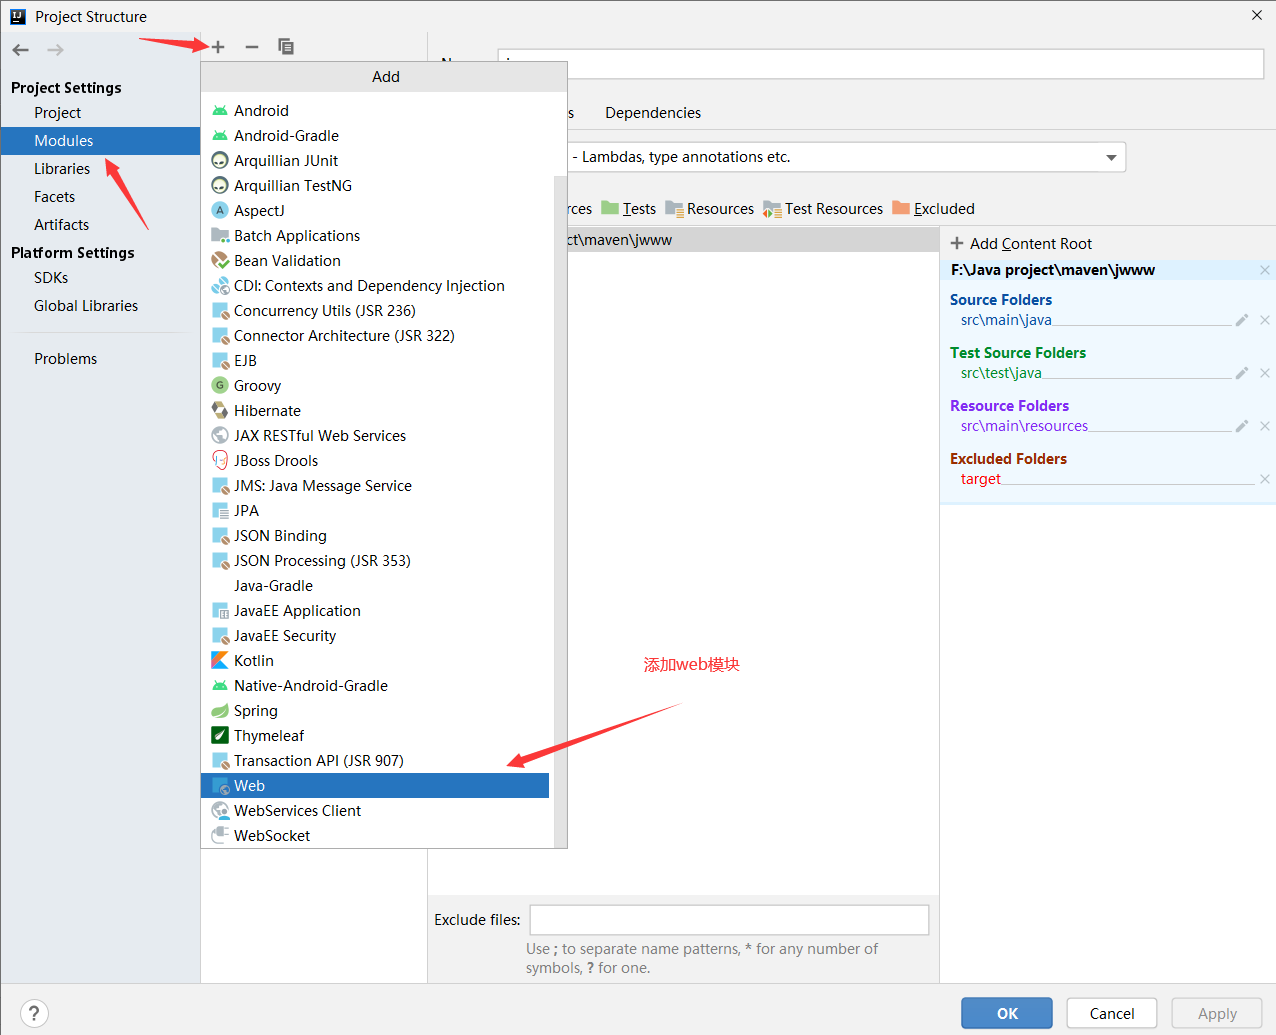Go forward with the right arrow
1276x1035 pixels.
(x=55, y=50)
